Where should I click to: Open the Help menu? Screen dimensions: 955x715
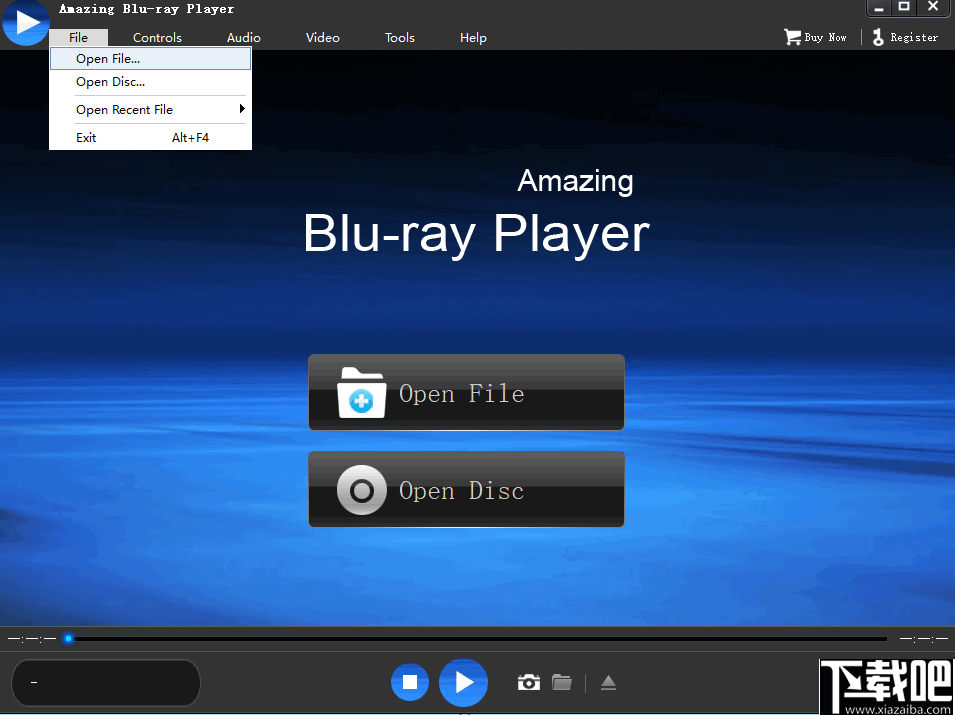pos(473,37)
